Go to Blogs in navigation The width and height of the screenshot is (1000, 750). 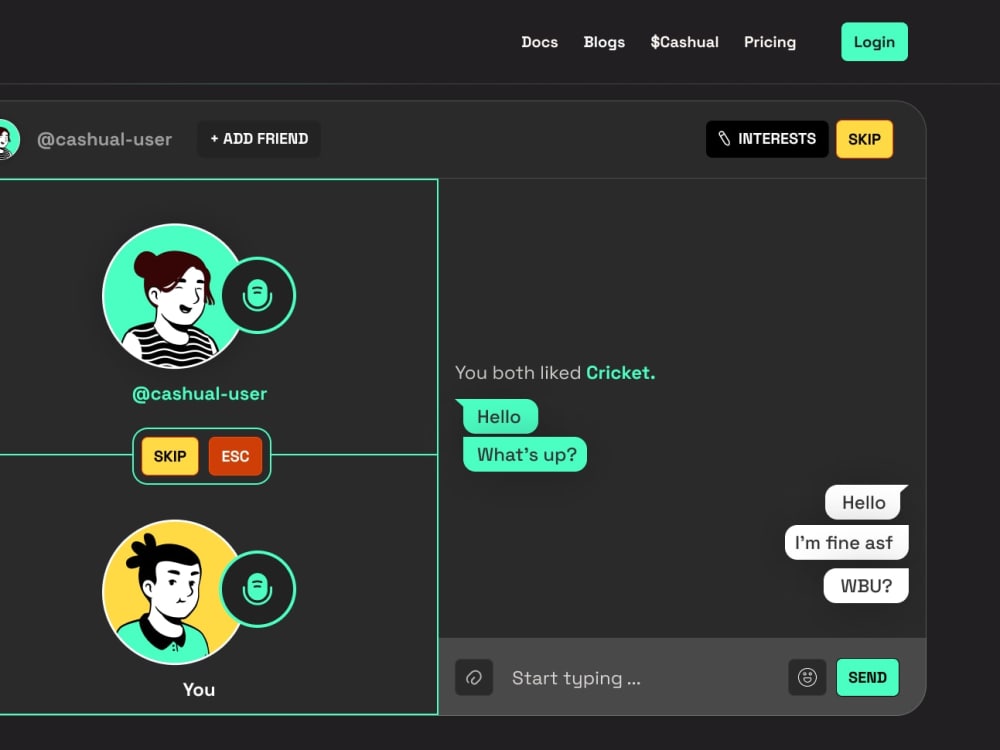(604, 42)
